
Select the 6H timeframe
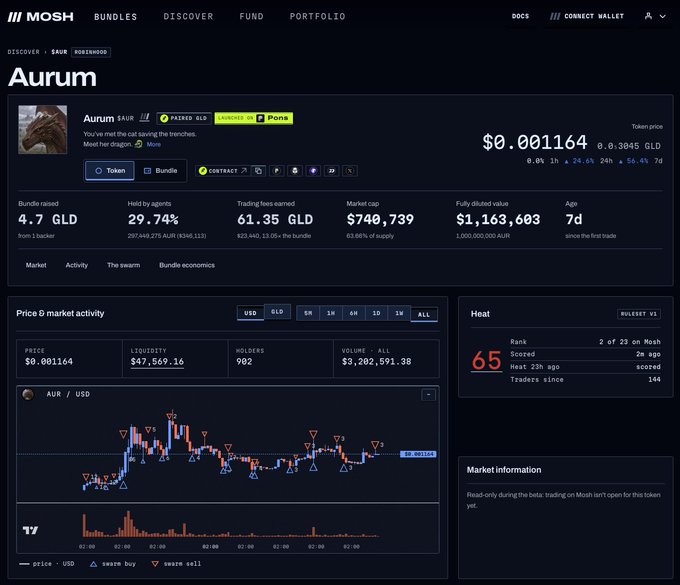[354, 313]
